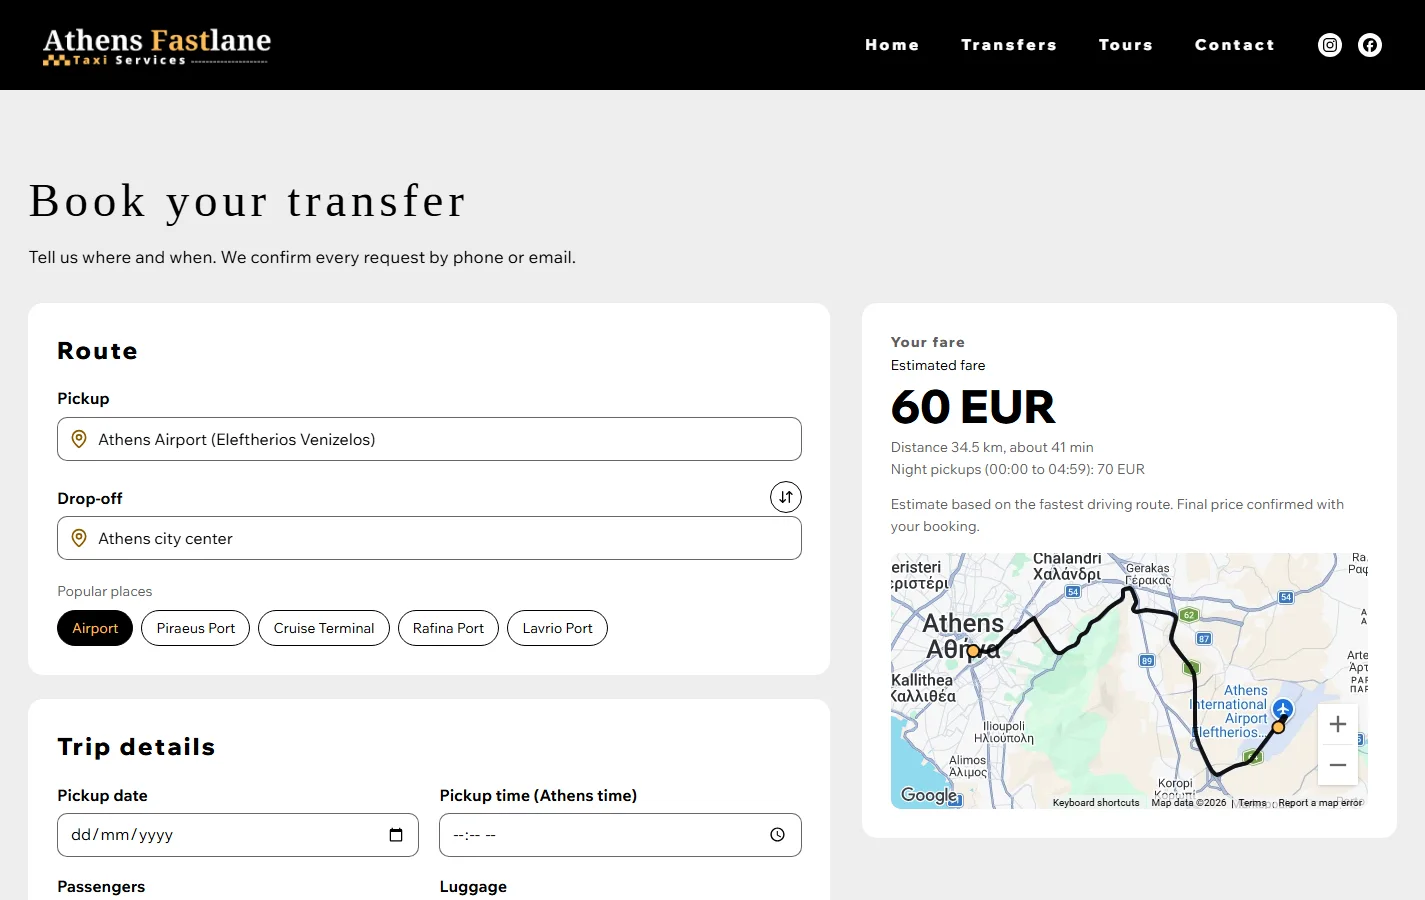This screenshot has width=1425, height=900.
Task: Click the Book your transfer heading
Action: pyautogui.click(x=247, y=201)
